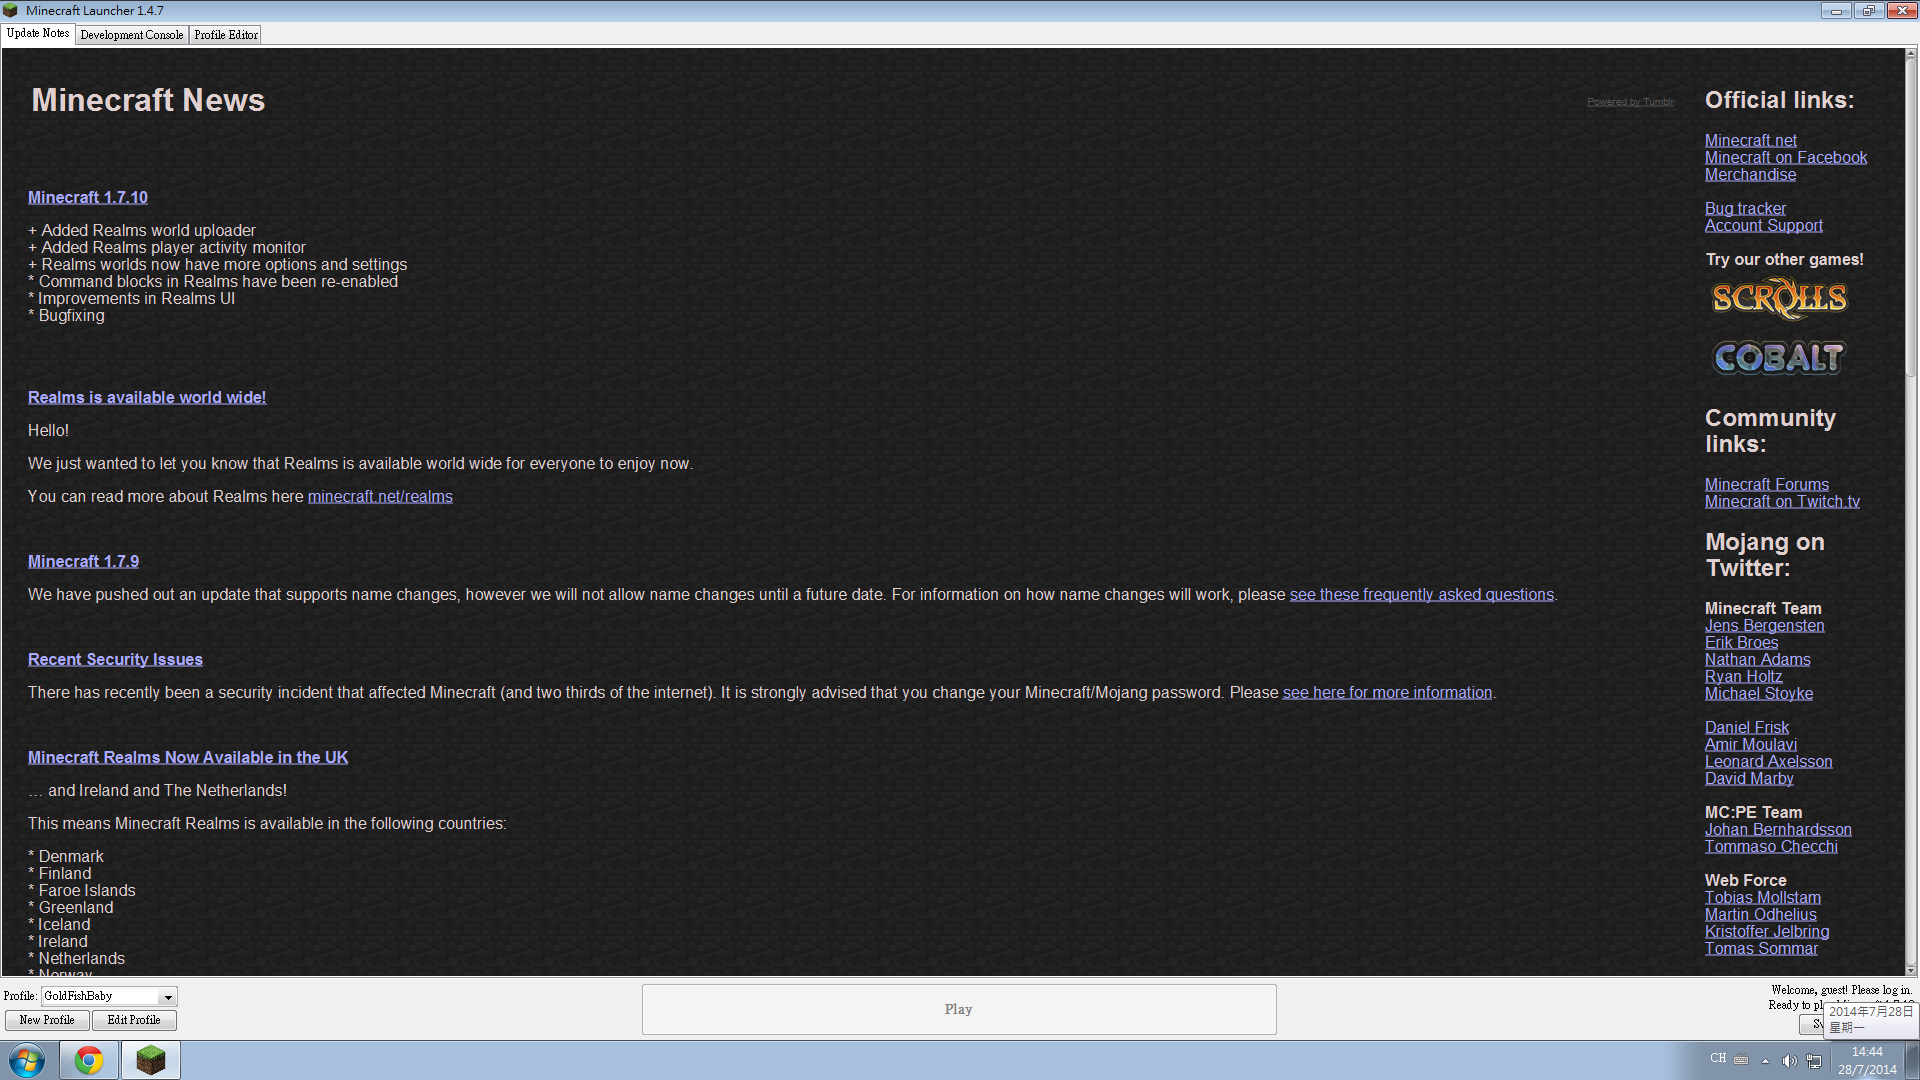This screenshot has height=1080, width=1920.
Task: Open the Profile Editor tab
Action: pyautogui.click(x=226, y=35)
